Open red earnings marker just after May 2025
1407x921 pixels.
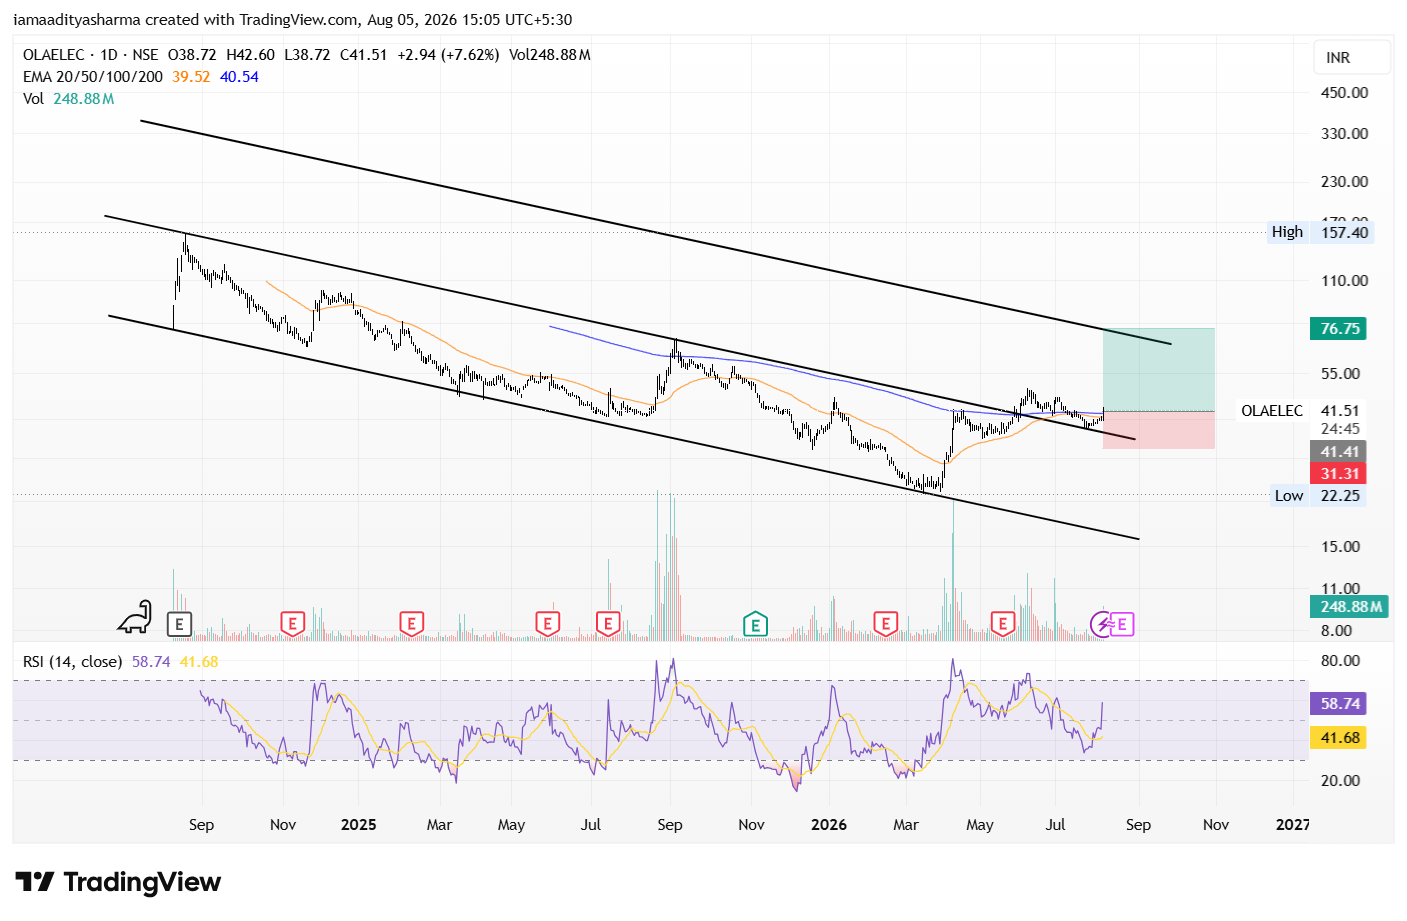(x=547, y=624)
